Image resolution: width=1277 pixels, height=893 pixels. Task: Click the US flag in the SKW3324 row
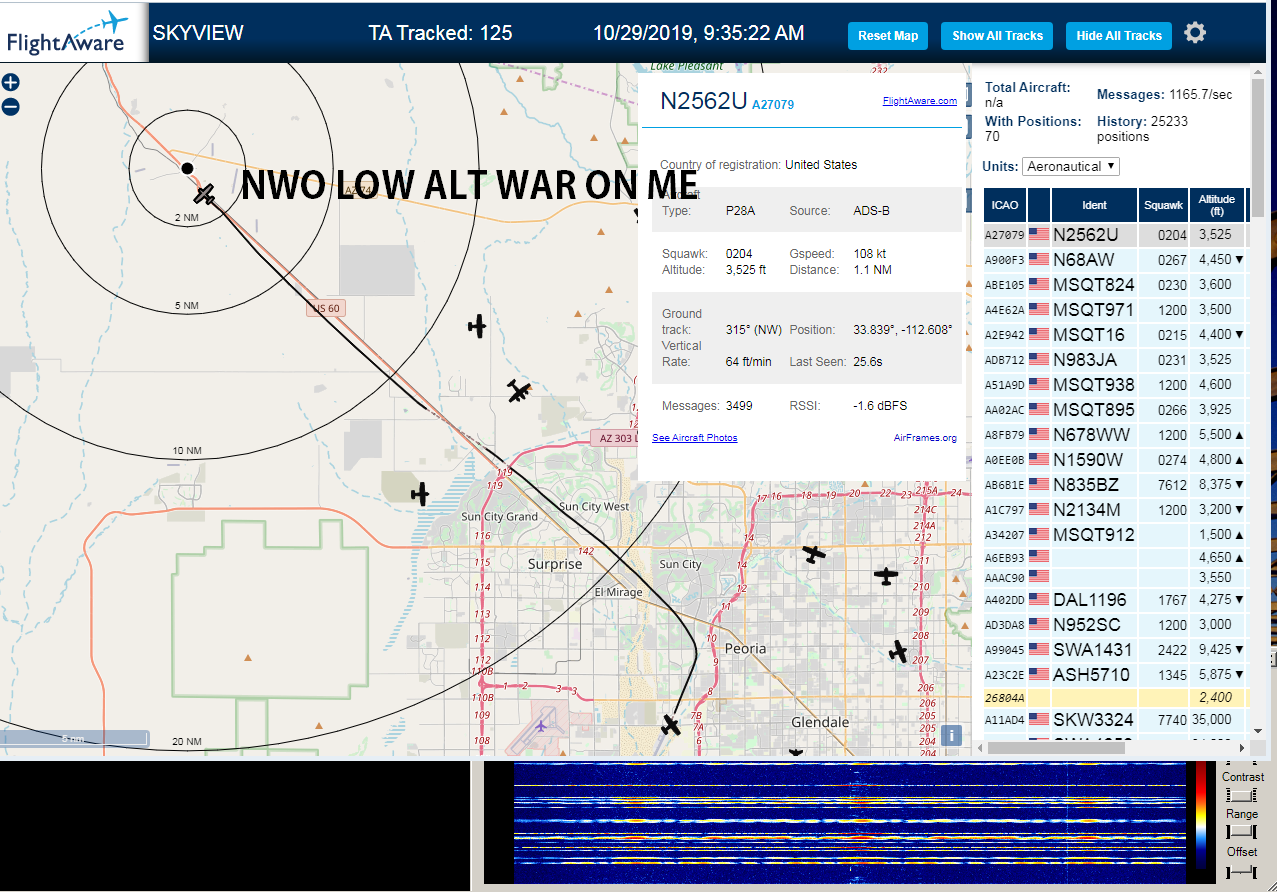coord(1039,720)
